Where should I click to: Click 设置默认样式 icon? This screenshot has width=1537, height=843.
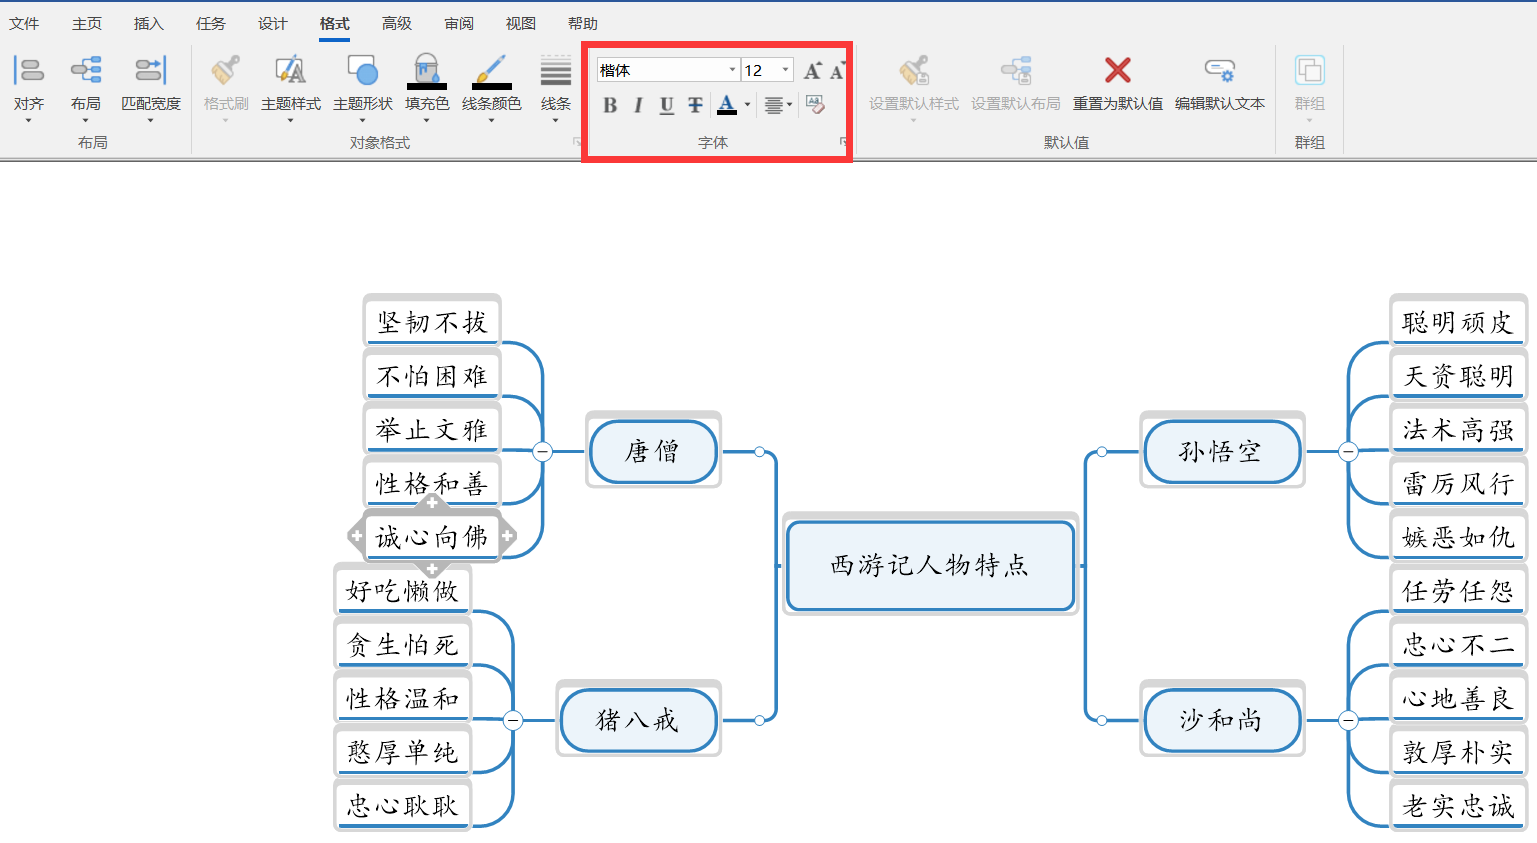(x=914, y=70)
